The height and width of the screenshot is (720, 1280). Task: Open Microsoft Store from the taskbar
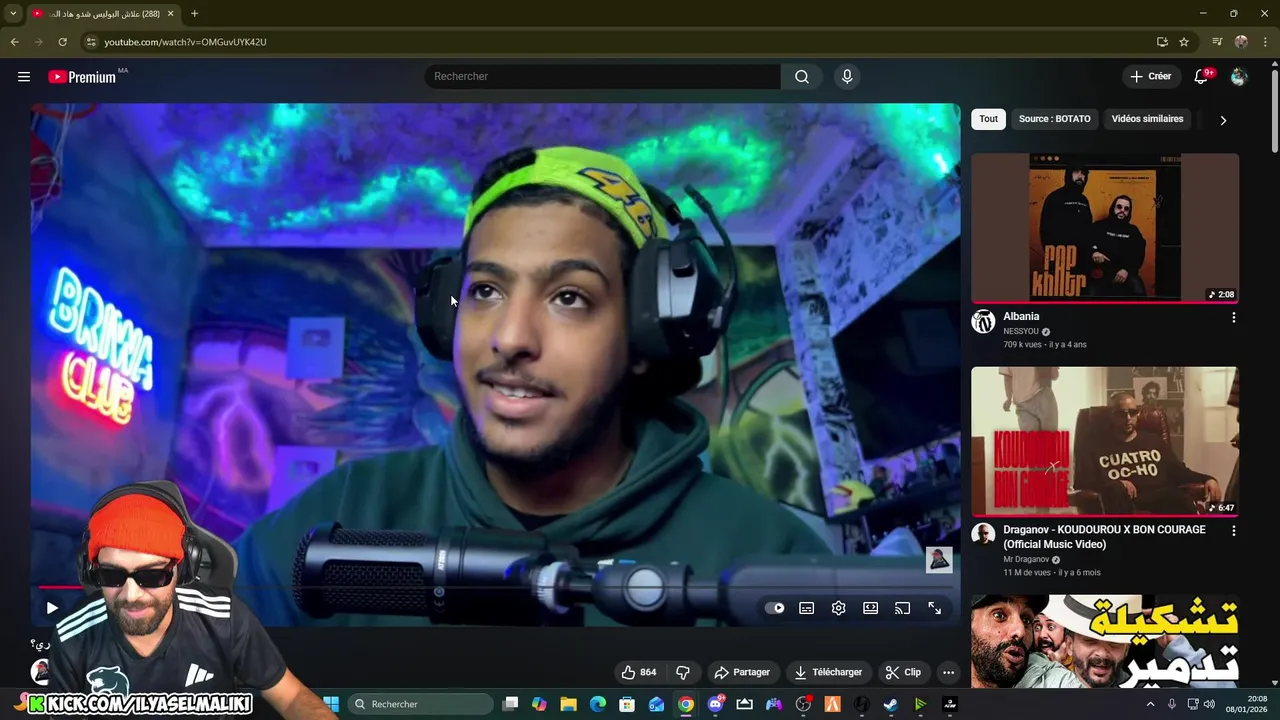[627, 704]
